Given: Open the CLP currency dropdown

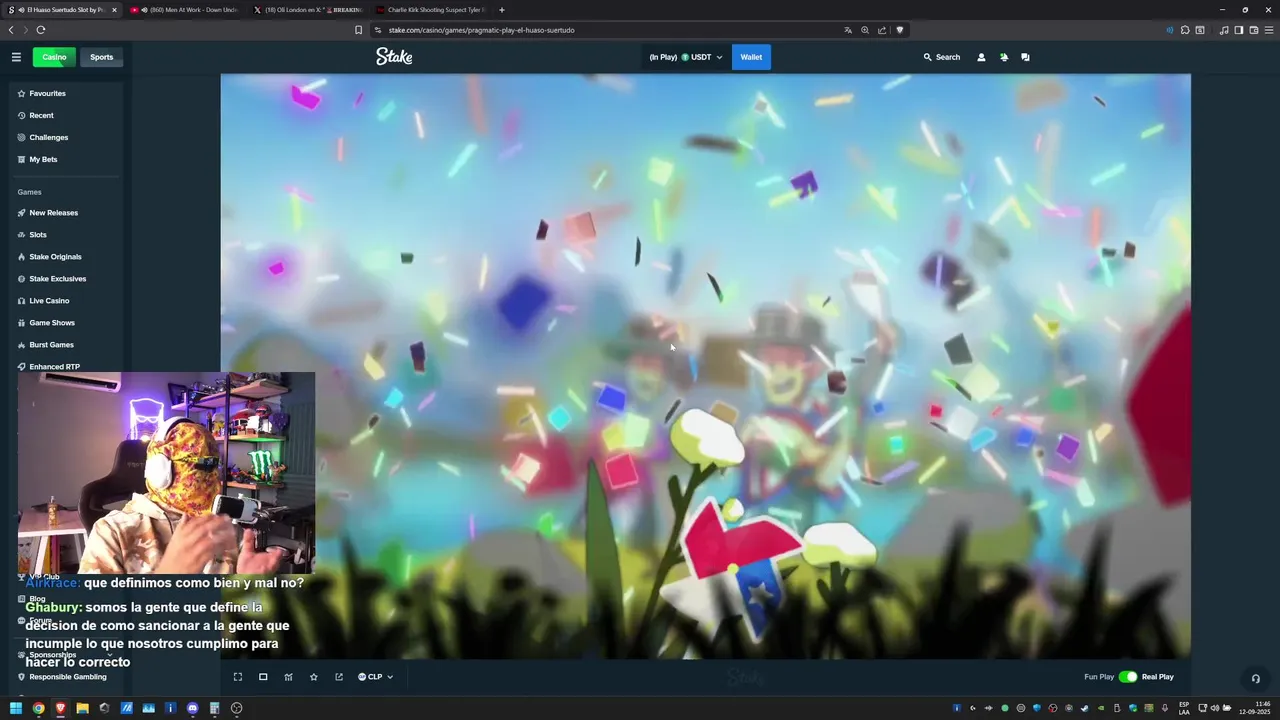Looking at the screenshot, I should click(x=375, y=677).
